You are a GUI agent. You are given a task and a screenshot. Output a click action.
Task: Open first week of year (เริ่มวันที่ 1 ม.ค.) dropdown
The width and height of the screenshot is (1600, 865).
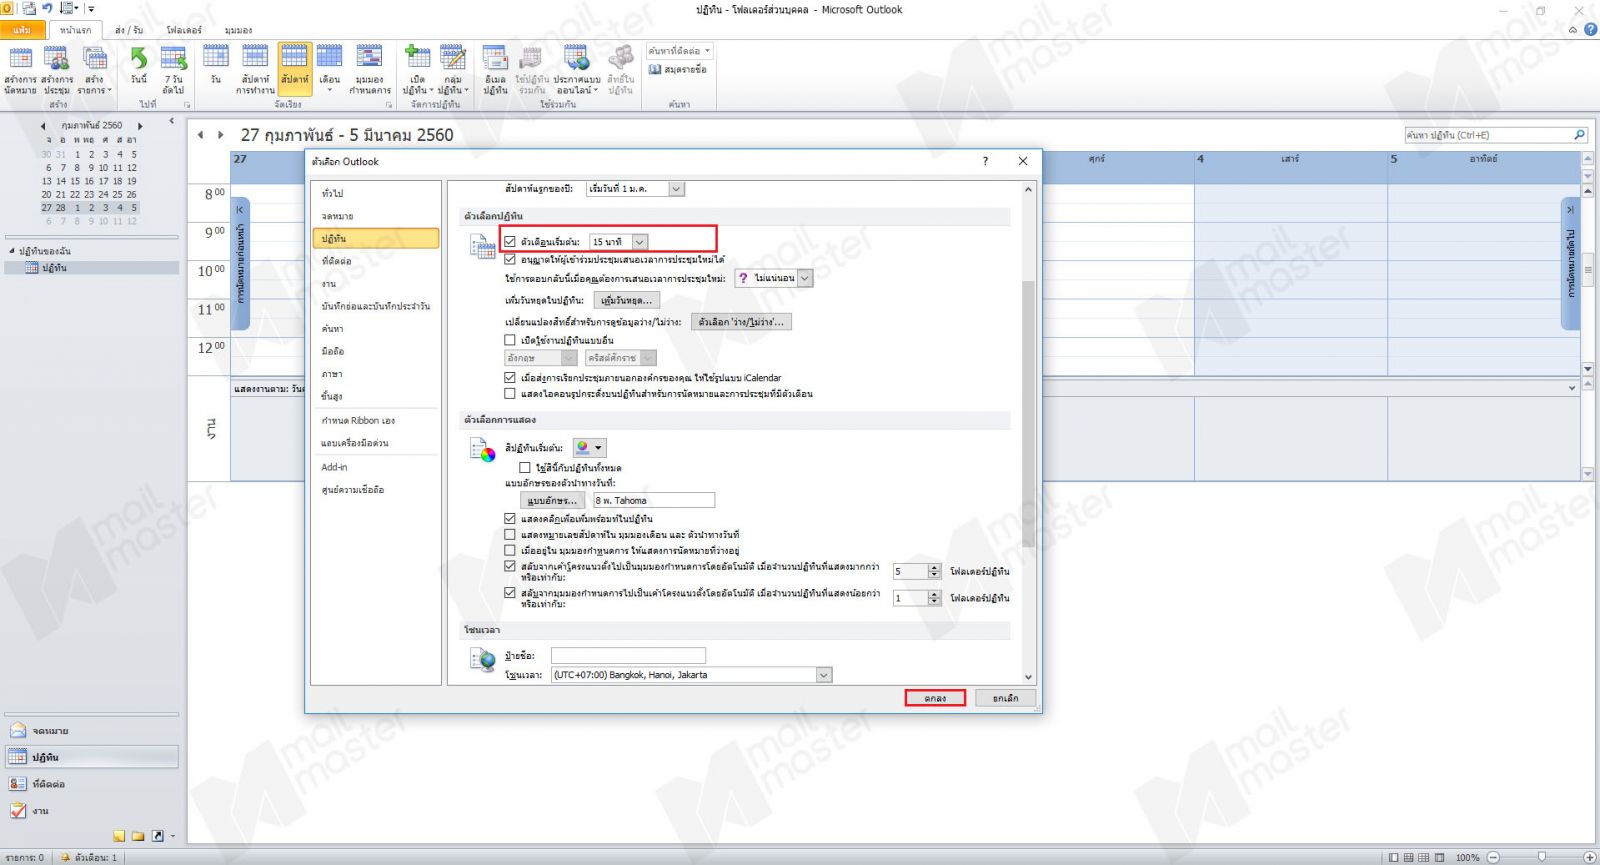click(x=676, y=189)
